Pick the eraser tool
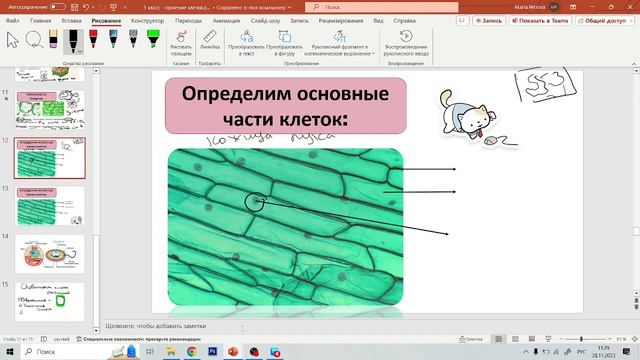Image resolution: width=640 pixels, height=360 pixels. click(x=53, y=39)
